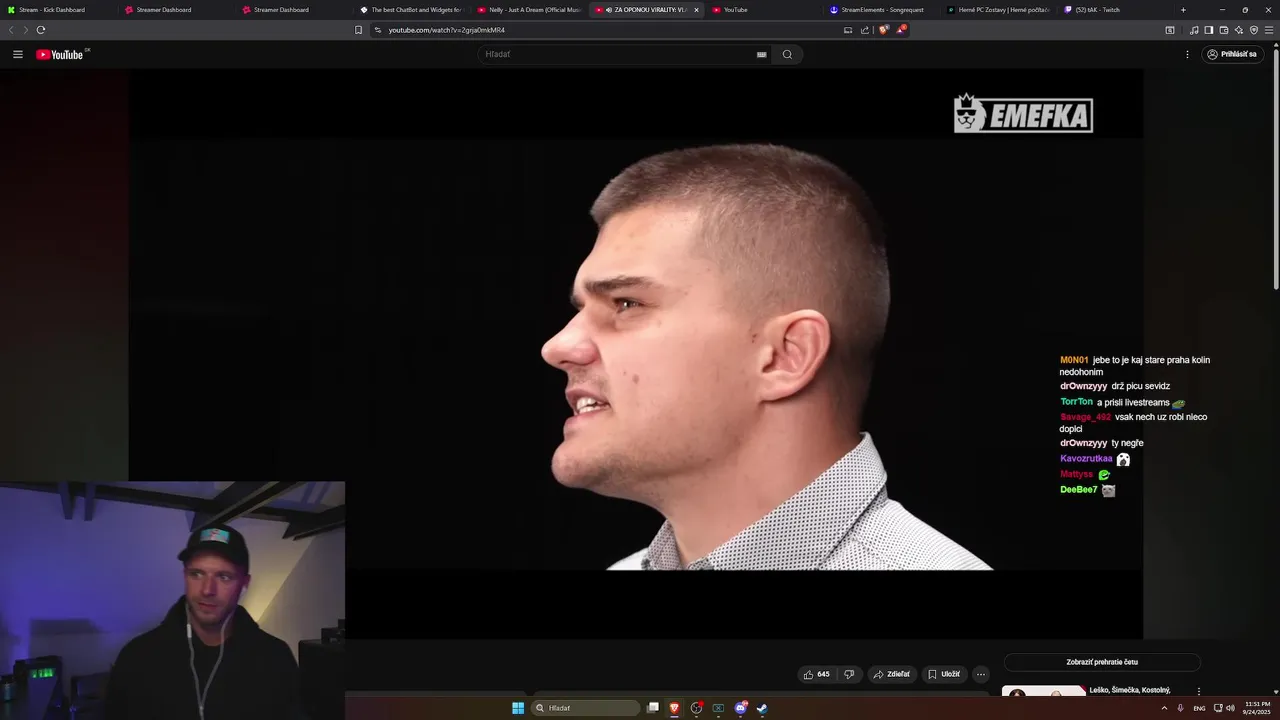Viewport: 1280px width, 720px height.
Task: Close the ZA OPONOU VIRALITY tab
Action: click(x=696, y=10)
